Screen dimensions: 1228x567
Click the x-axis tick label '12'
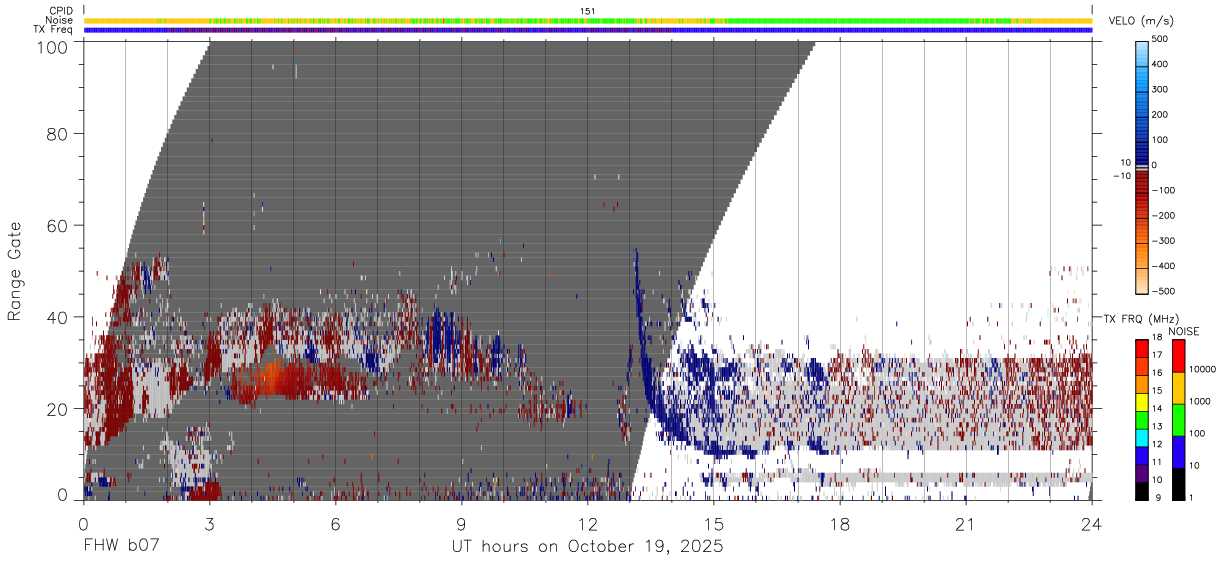[587, 525]
